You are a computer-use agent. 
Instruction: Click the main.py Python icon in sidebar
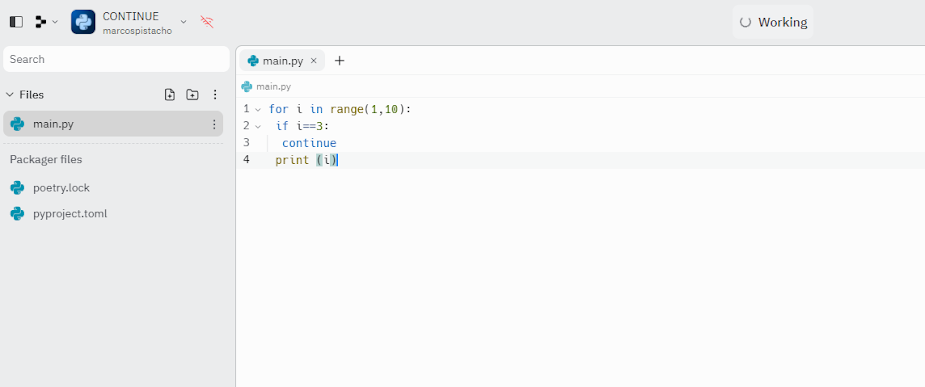tap(17, 124)
